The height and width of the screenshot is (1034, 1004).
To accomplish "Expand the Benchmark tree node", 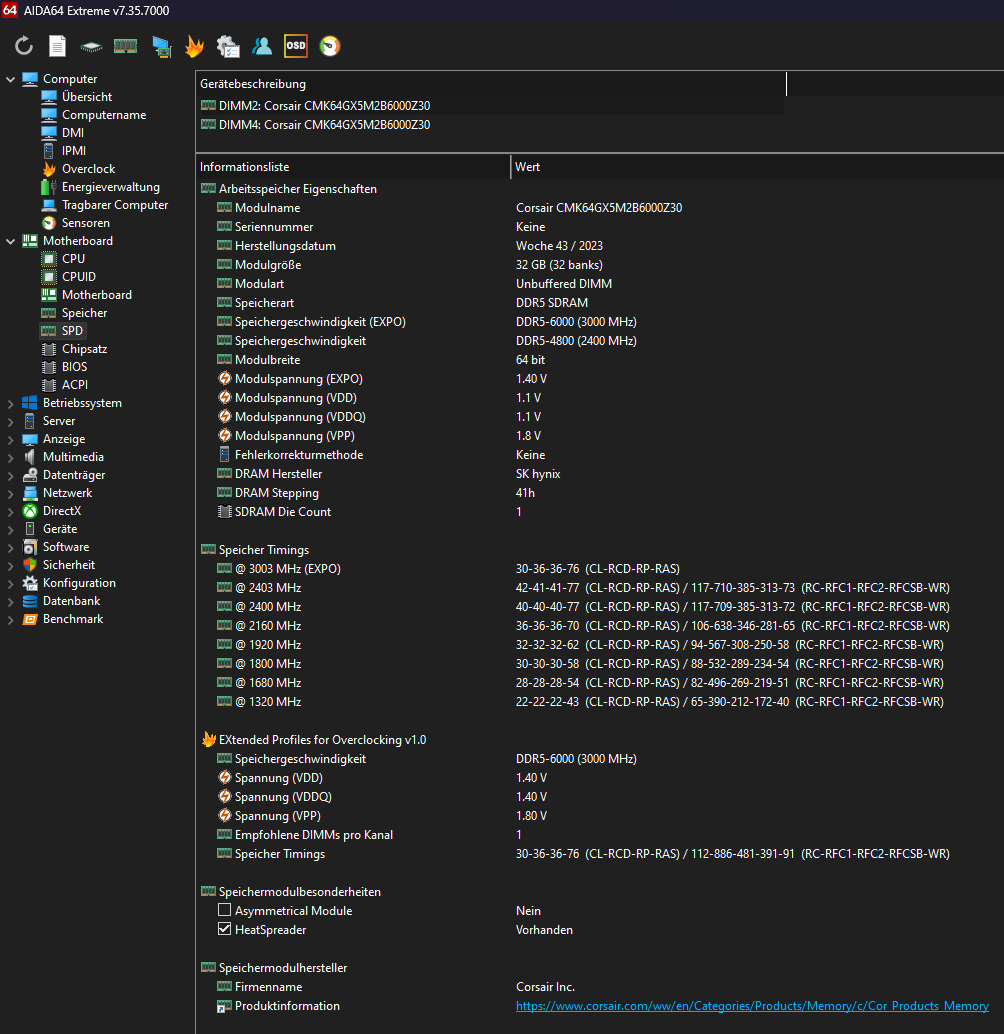I will point(11,619).
